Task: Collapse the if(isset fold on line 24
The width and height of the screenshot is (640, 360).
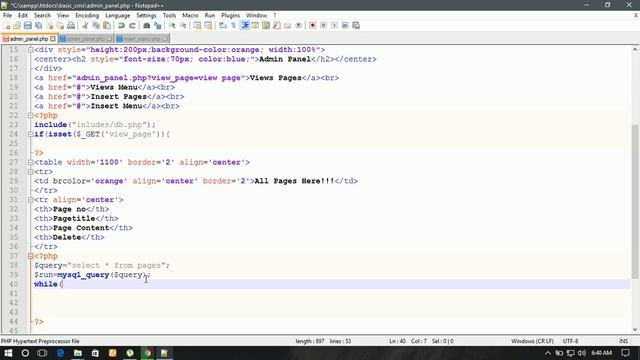Action: pos(31,134)
